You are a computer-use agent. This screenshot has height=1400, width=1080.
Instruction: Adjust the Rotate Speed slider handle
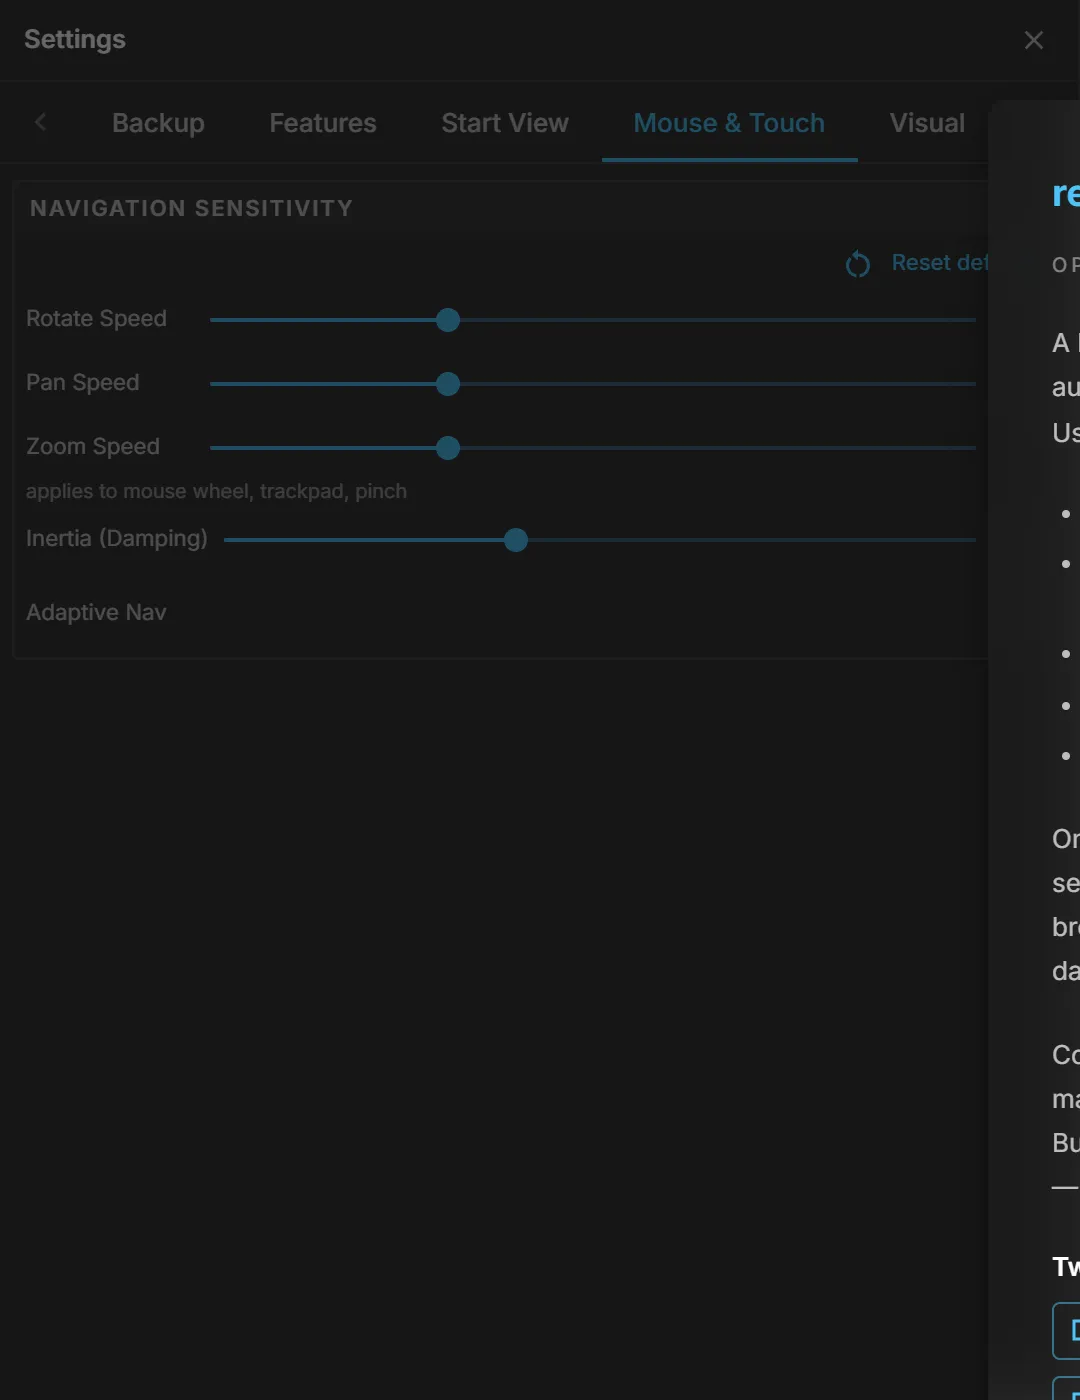click(448, 320)
